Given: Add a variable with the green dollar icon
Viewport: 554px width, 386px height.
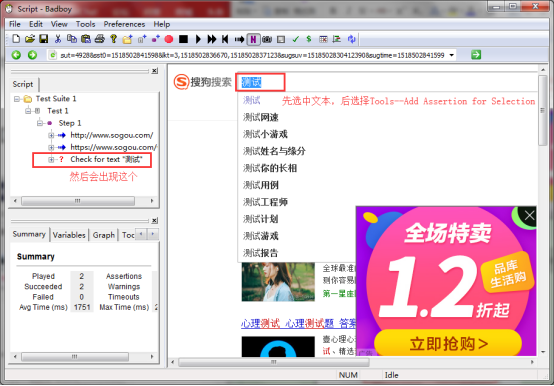Looking at the screenshot, I should pos(309,39).
